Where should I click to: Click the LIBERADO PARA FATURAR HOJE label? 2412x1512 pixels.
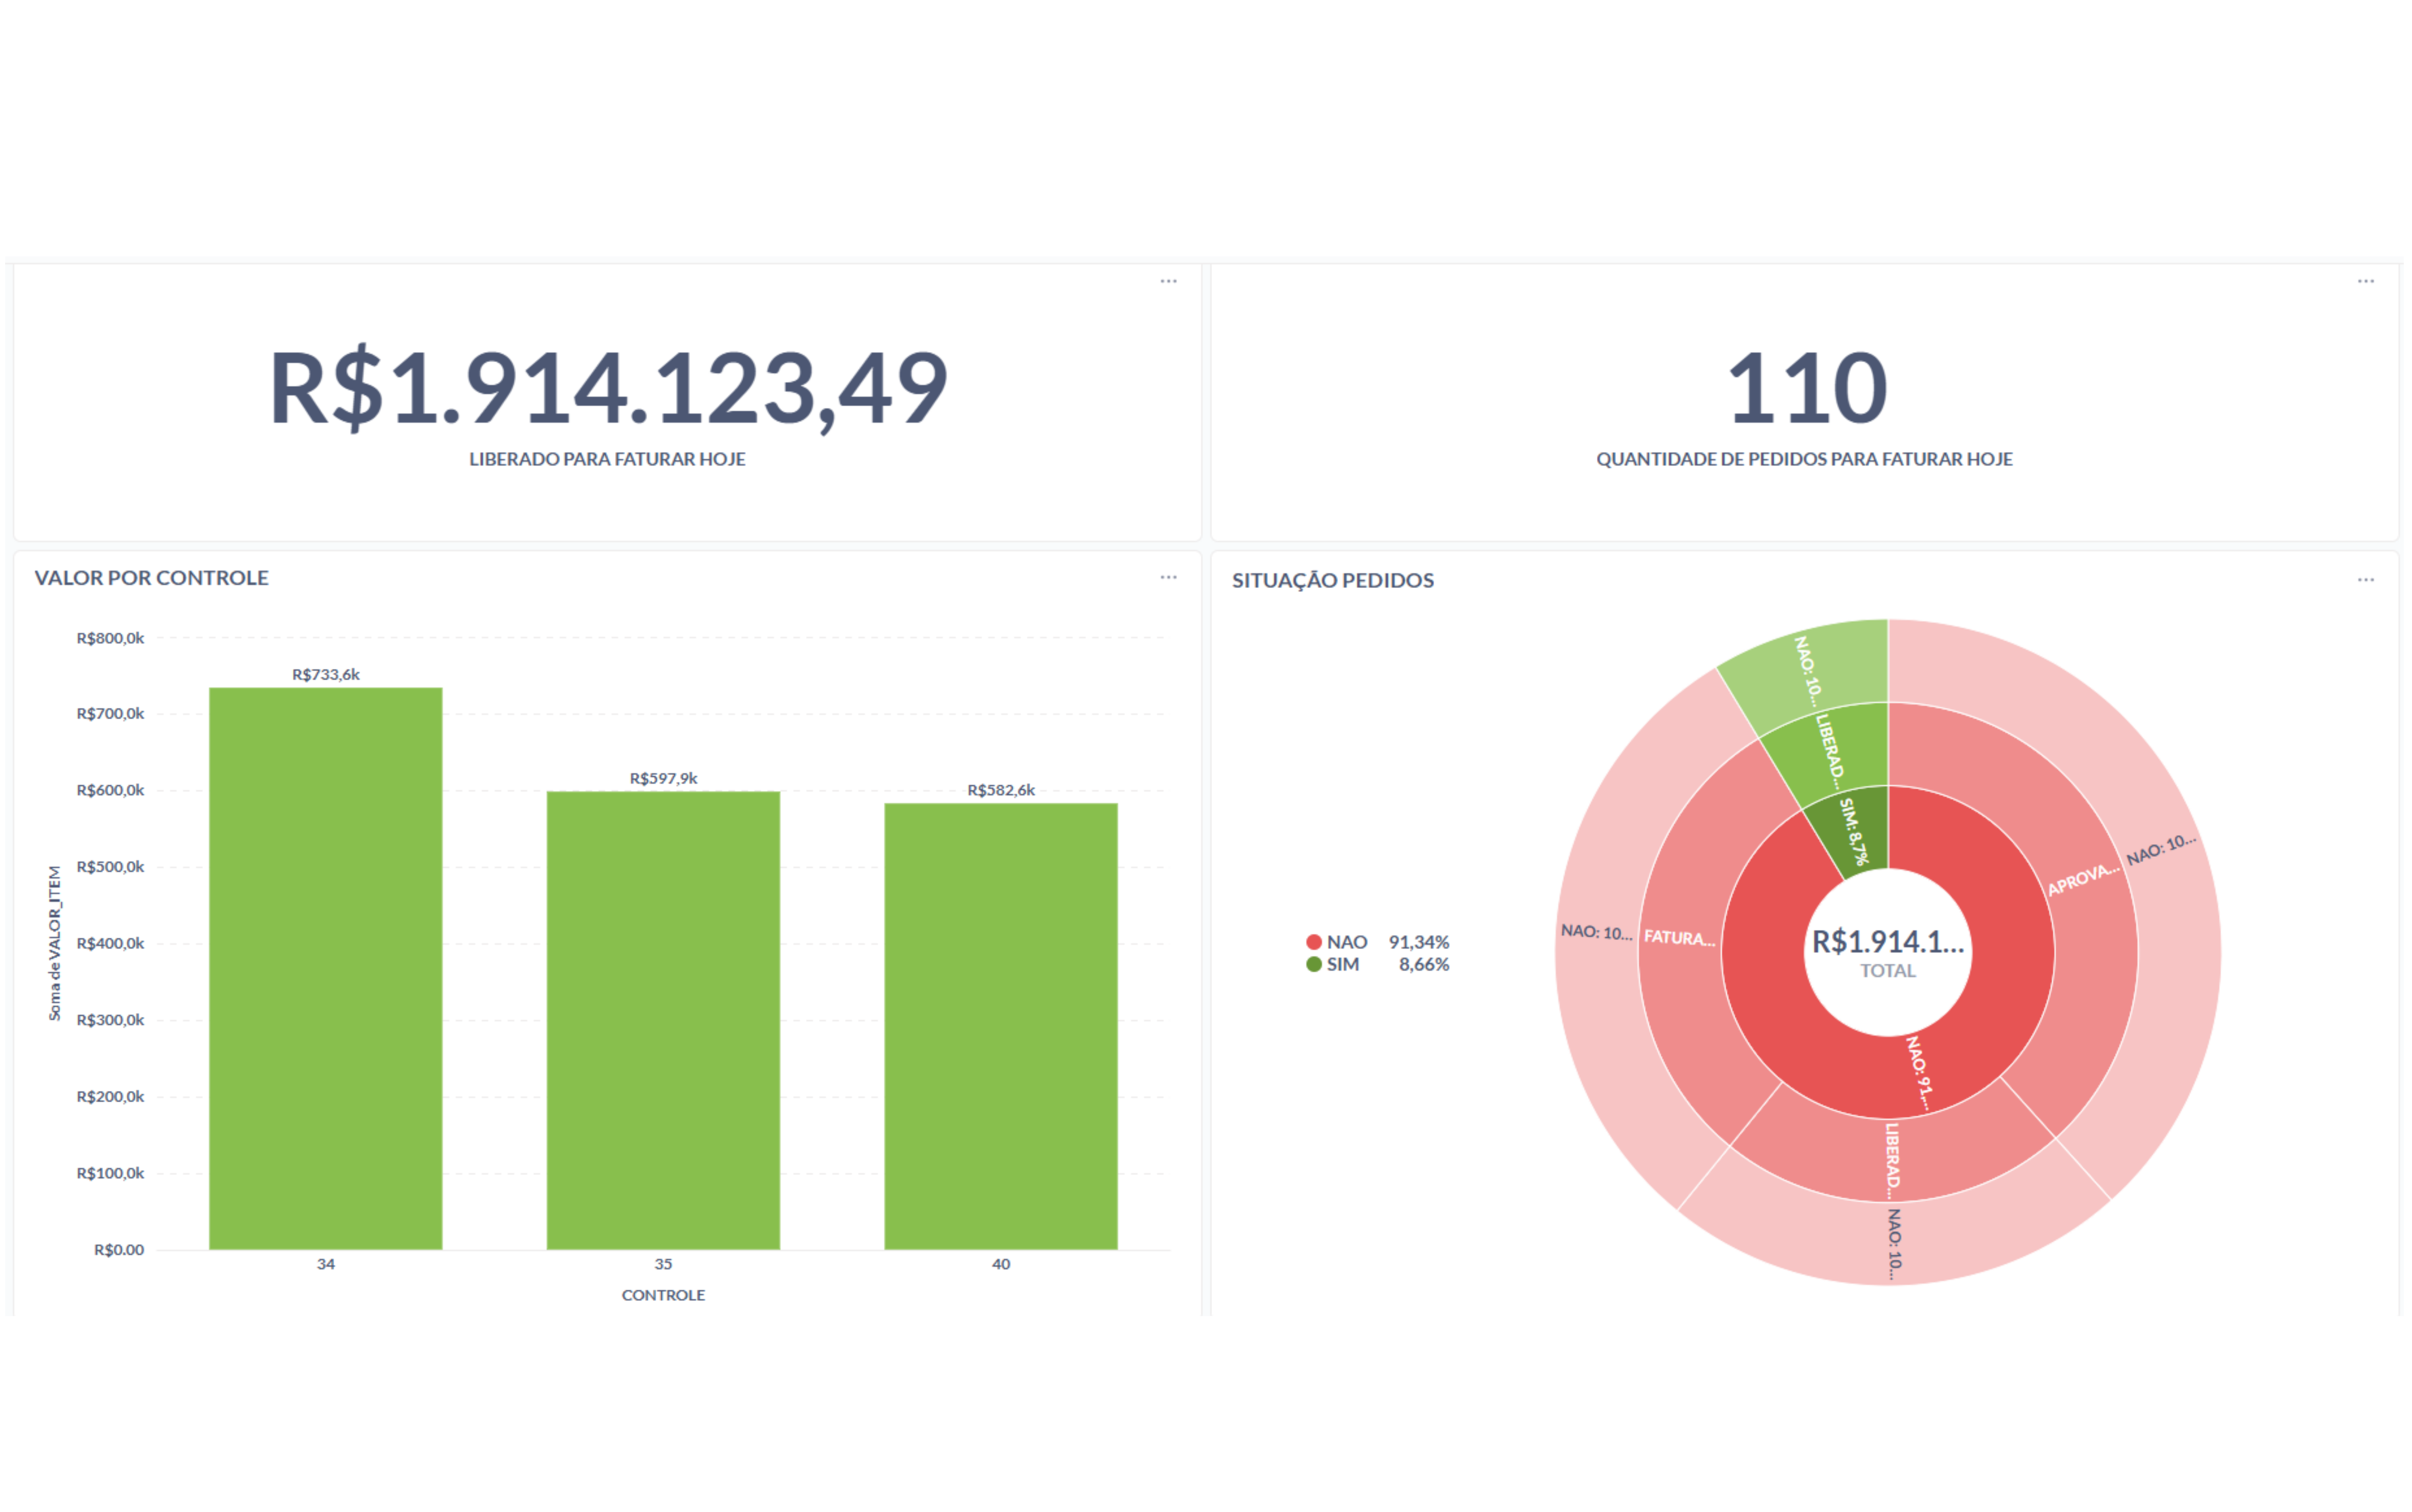click(x=608, y=459)
